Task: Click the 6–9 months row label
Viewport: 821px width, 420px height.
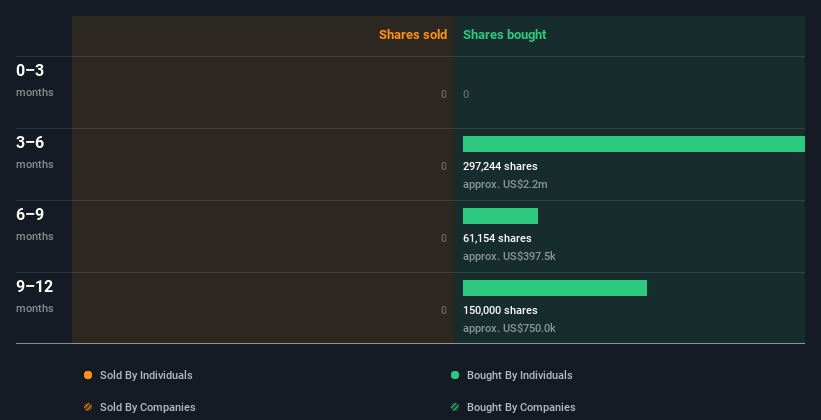Action: [x=35, y=224]
